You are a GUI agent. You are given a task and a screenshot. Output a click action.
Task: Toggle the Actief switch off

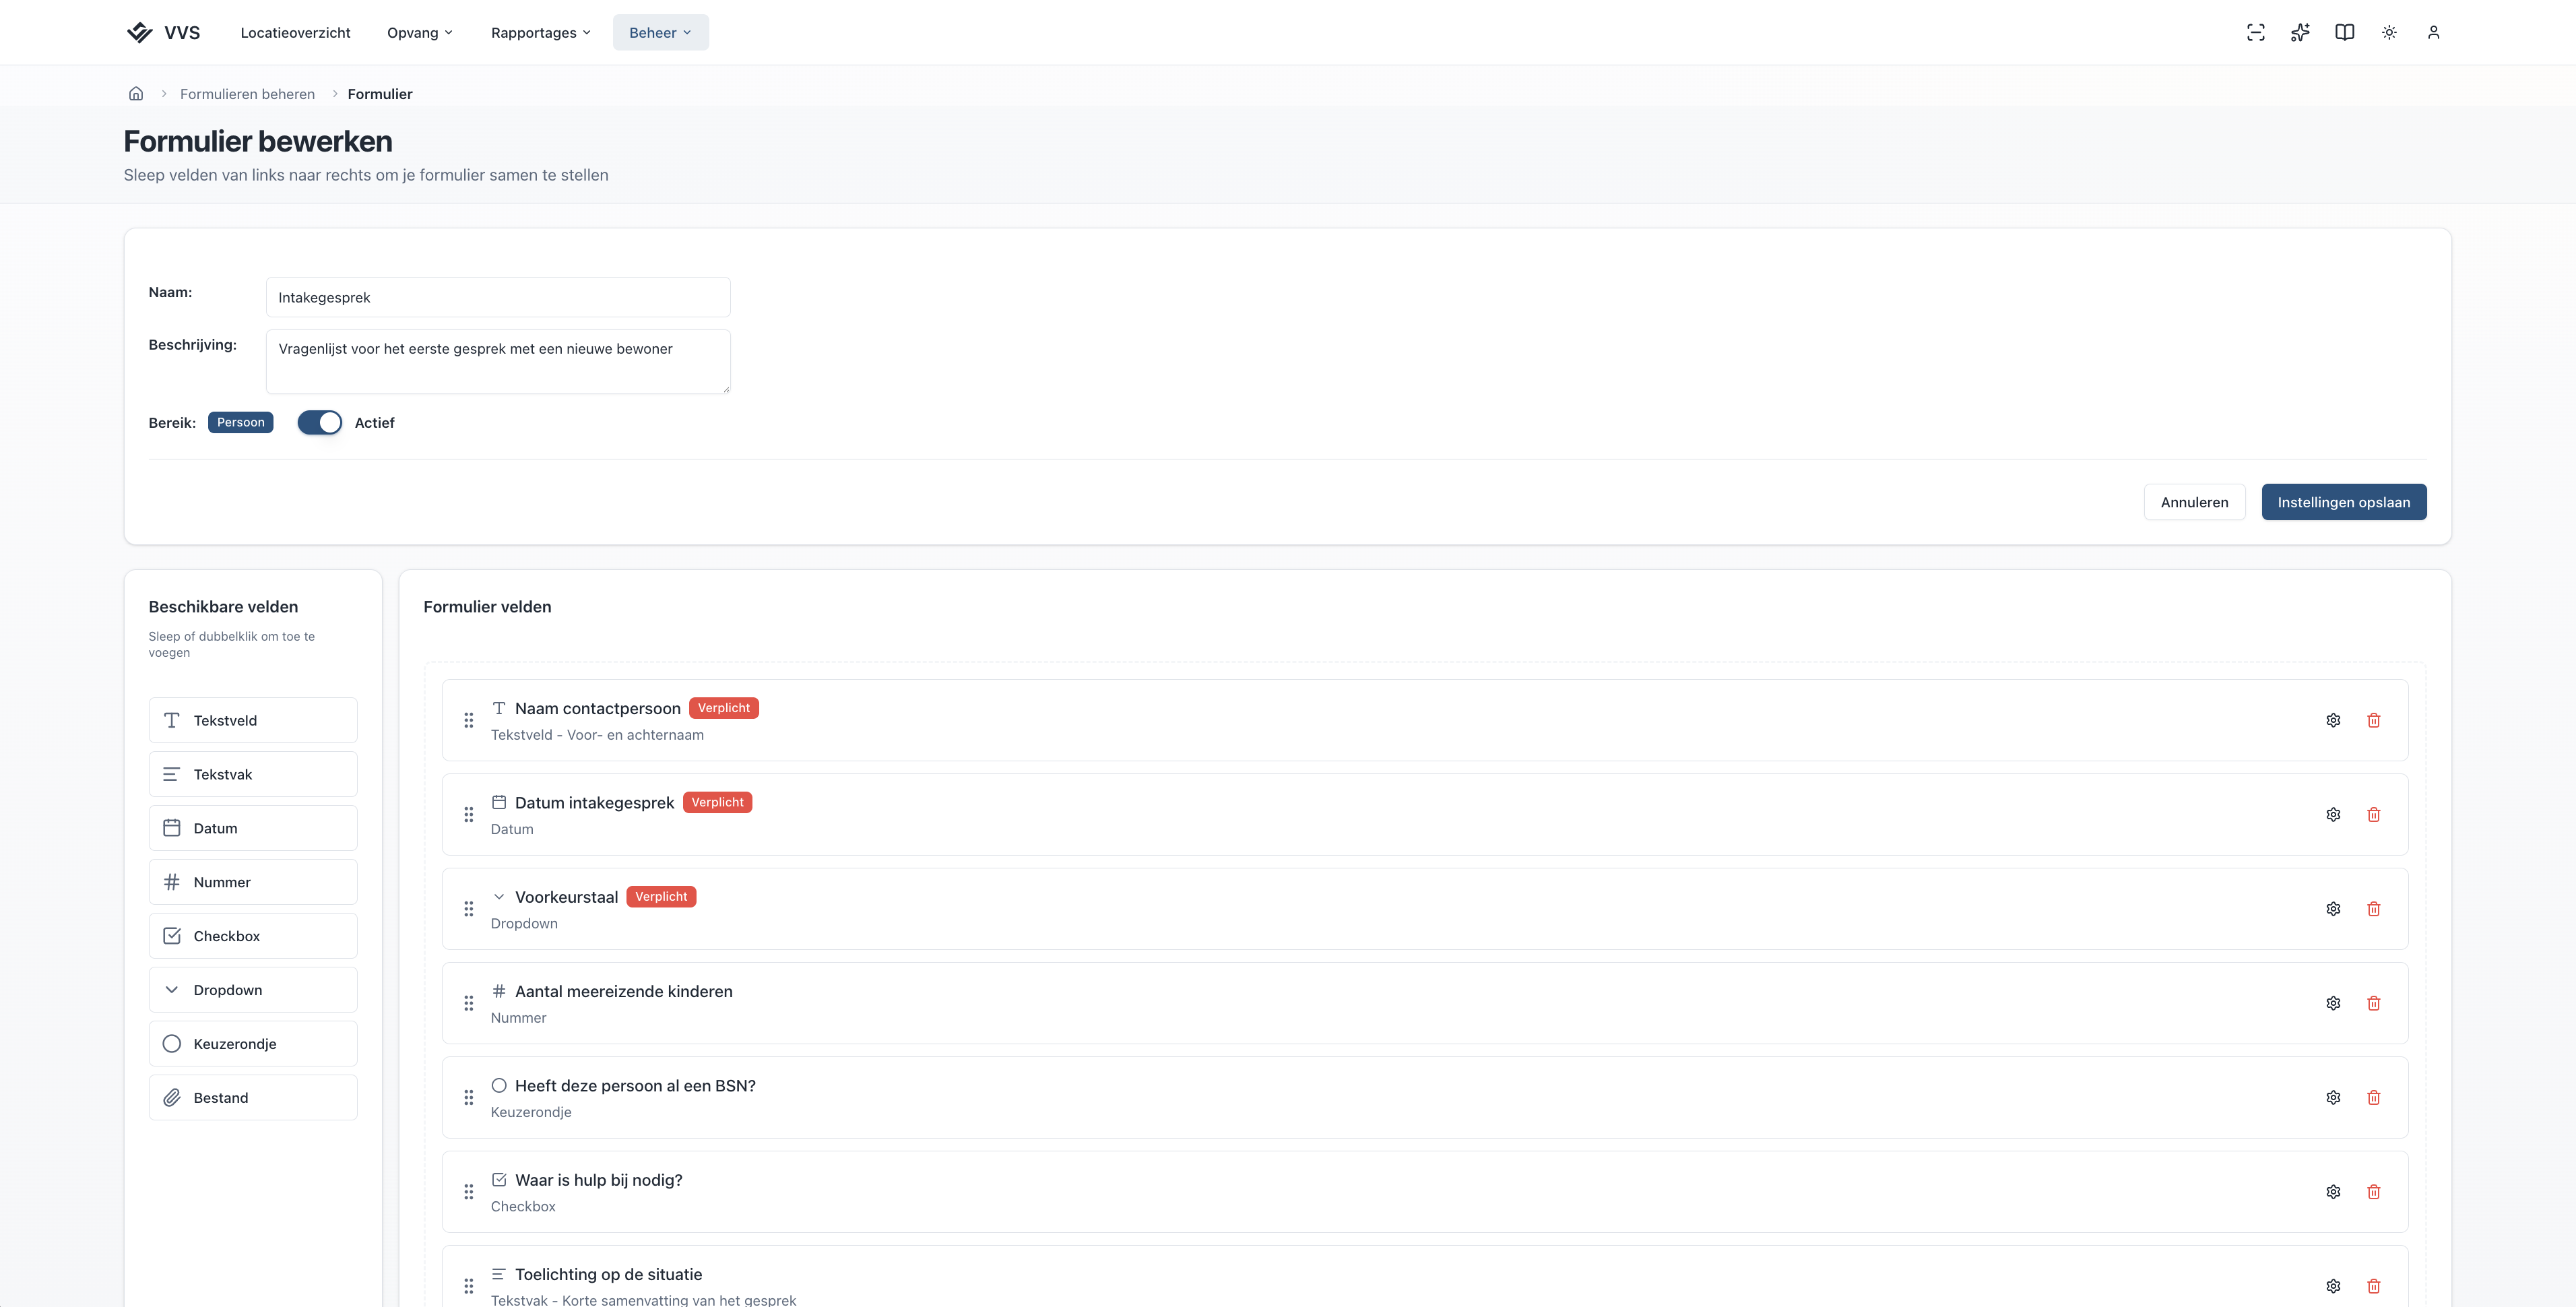click(x=320, y=422)
